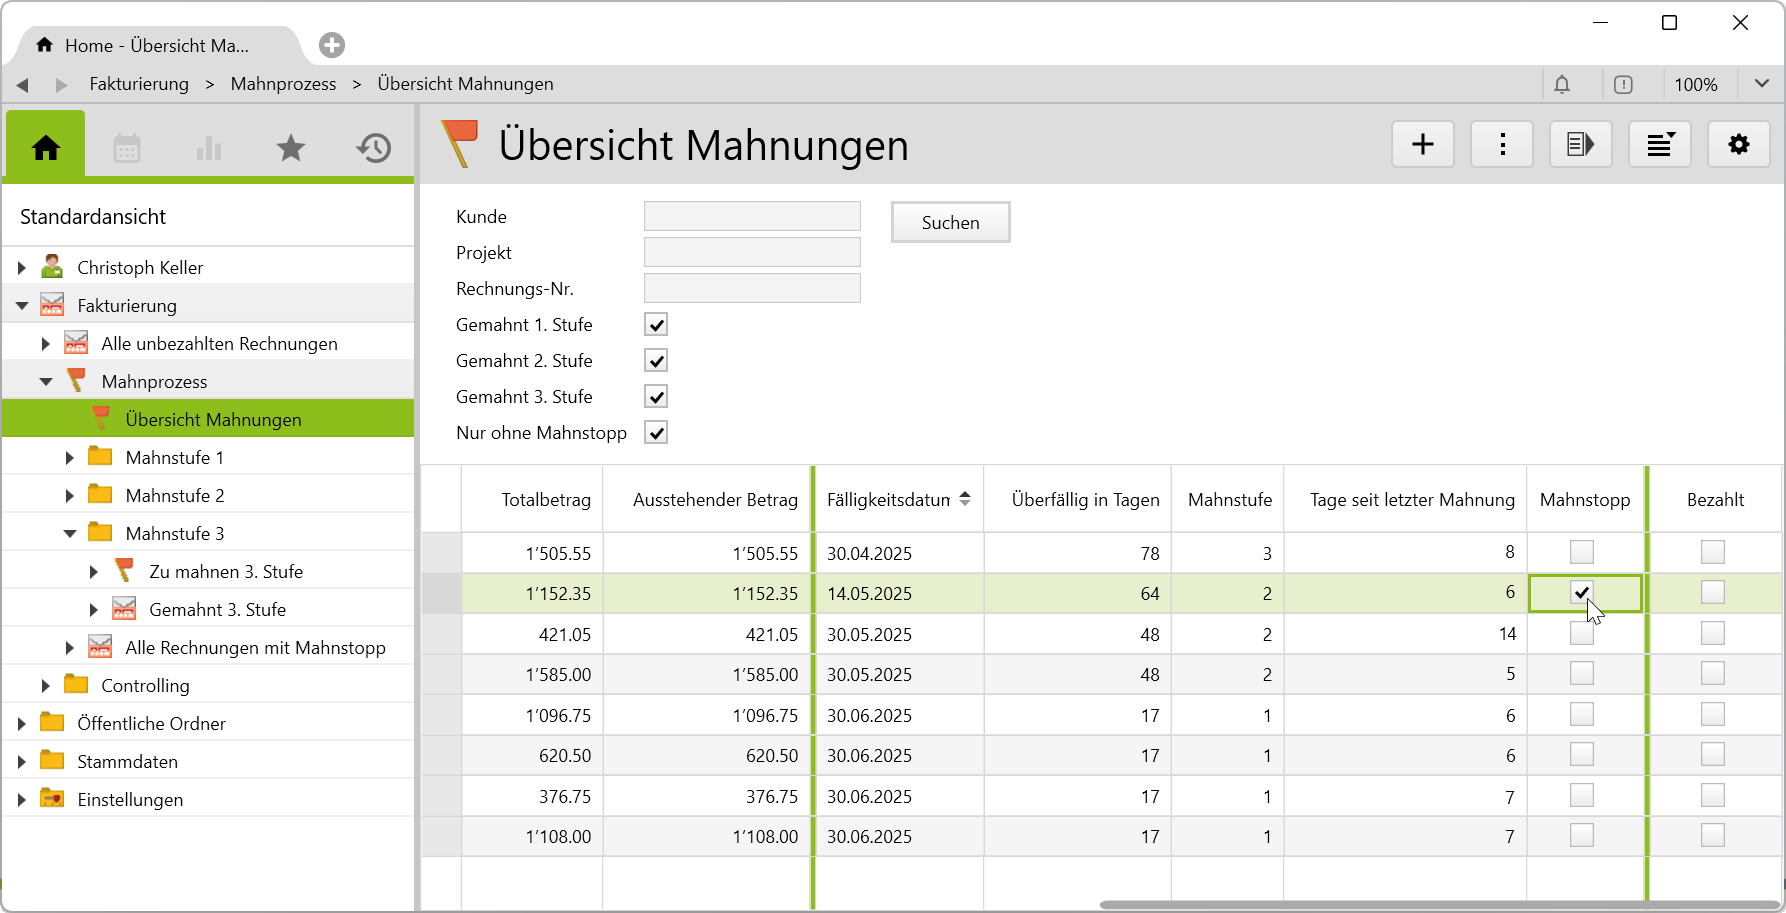The height and width of the screenshot is (913, 1786).
Task: Click the plus button to add entry
Action: click(x=1422, y=145)
